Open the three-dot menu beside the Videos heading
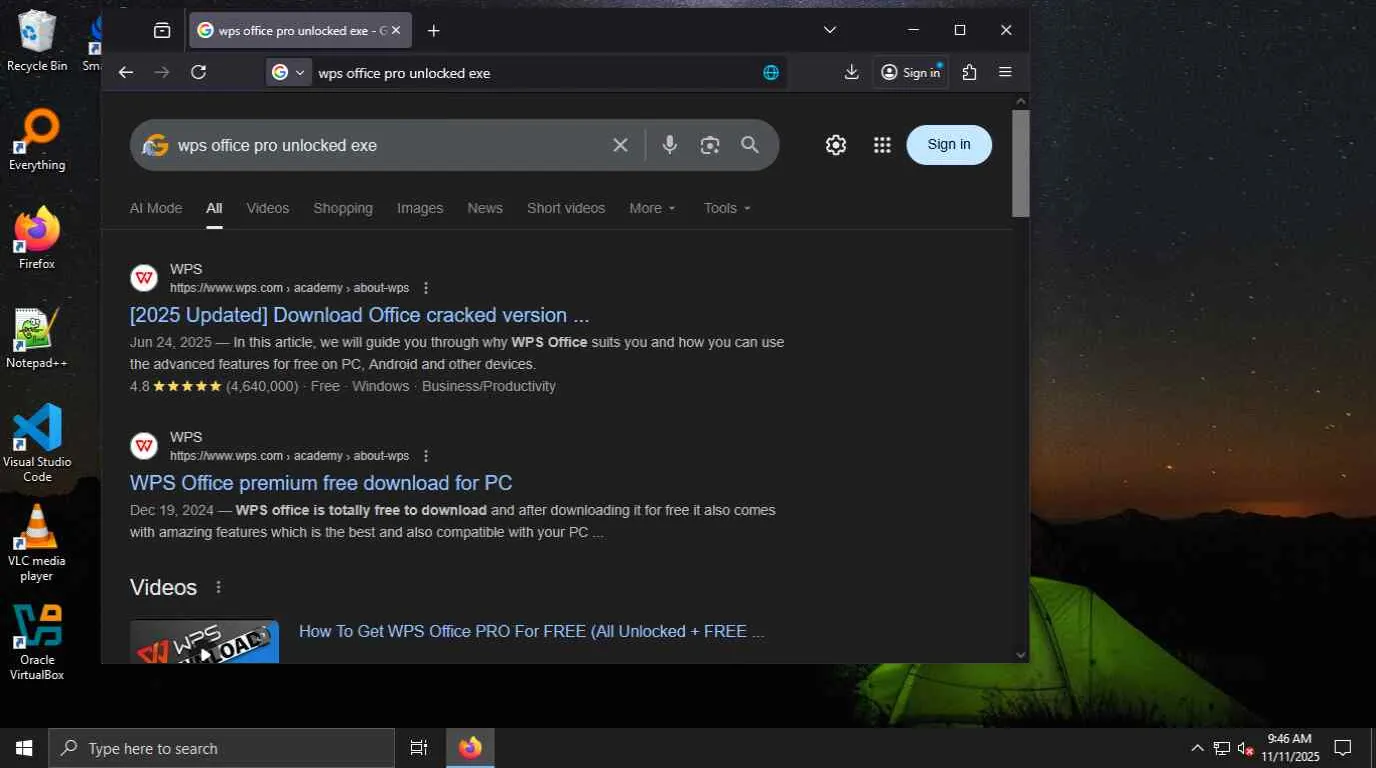Image resolution: width=1376 pixels, height=768 pixels. pyautogui.click(x=219, y=587)
